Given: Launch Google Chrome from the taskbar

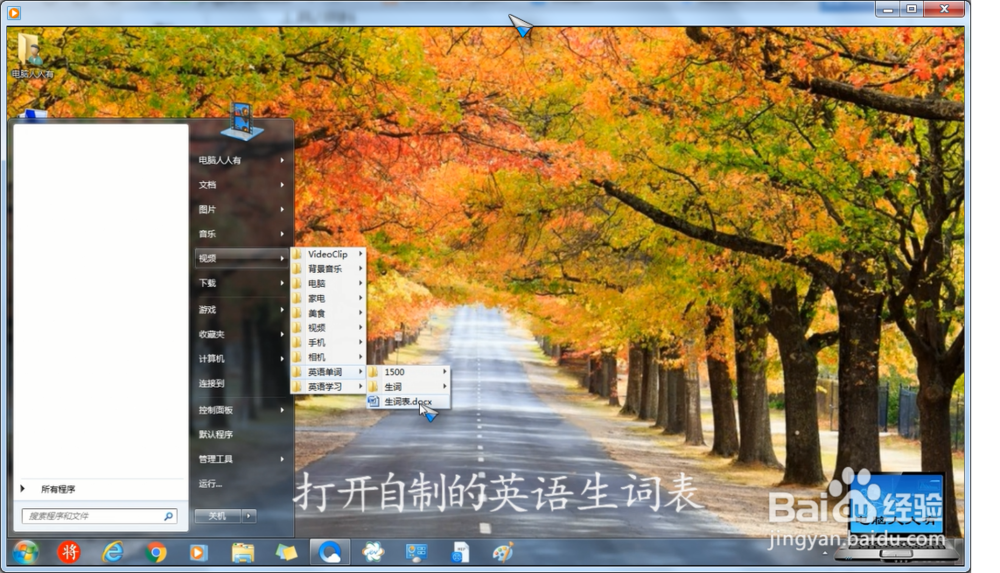Looking at the screenshot, I should [x=156, y=552].
